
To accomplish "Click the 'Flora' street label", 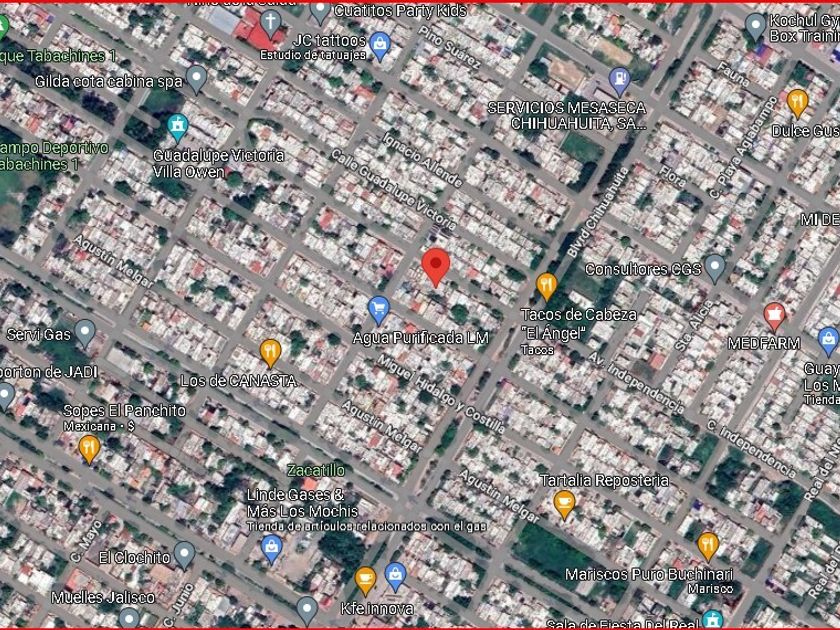I will pyautogui.click(x=672, y=176).
